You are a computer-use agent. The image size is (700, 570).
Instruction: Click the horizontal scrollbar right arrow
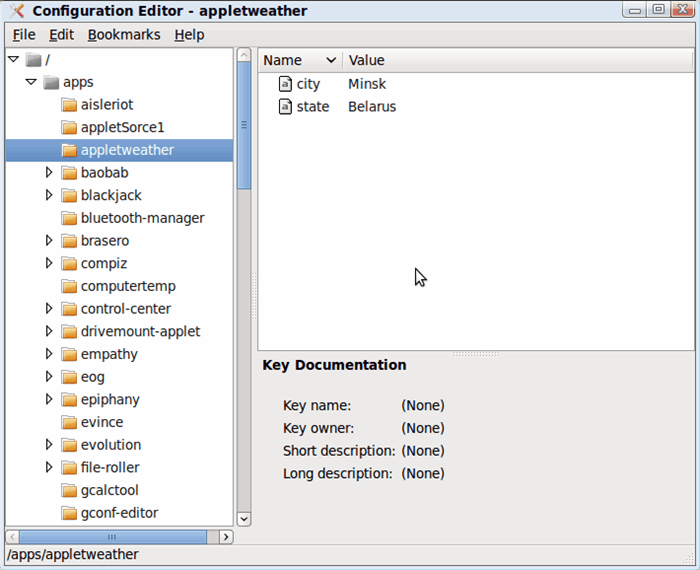pos(226,537)
